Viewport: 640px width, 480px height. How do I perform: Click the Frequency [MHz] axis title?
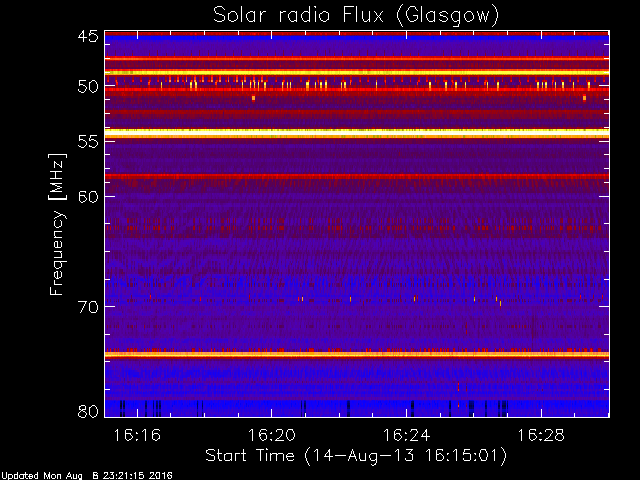(x=57, y=224)
